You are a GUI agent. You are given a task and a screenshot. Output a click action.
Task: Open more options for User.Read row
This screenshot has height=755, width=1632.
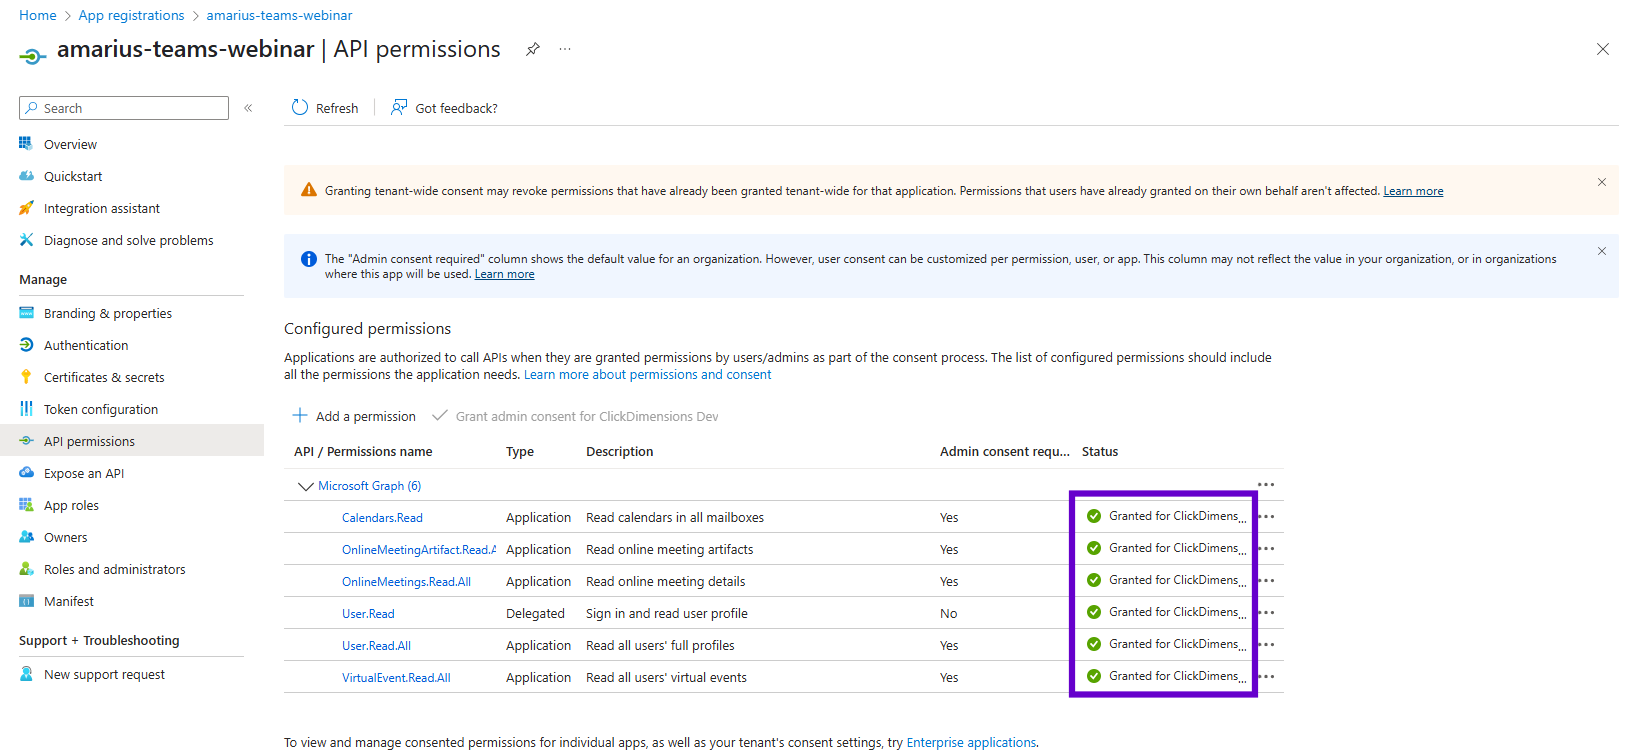coord(1266,613)
